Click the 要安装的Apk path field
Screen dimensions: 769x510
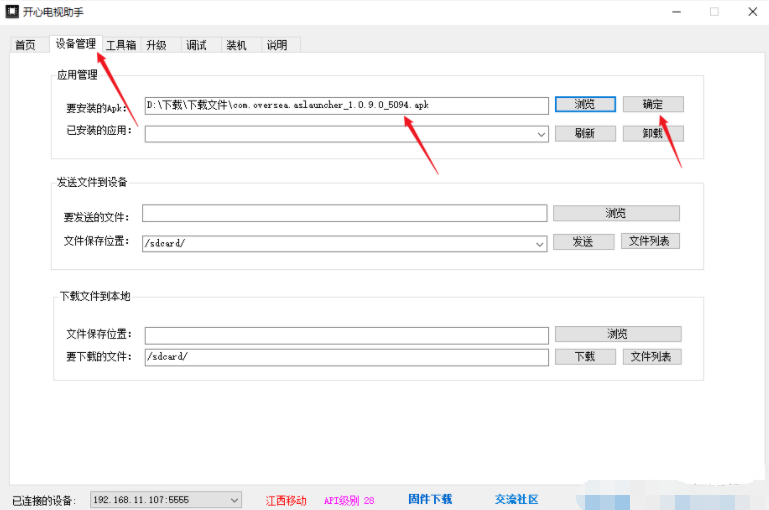click(x=346, y=105)
